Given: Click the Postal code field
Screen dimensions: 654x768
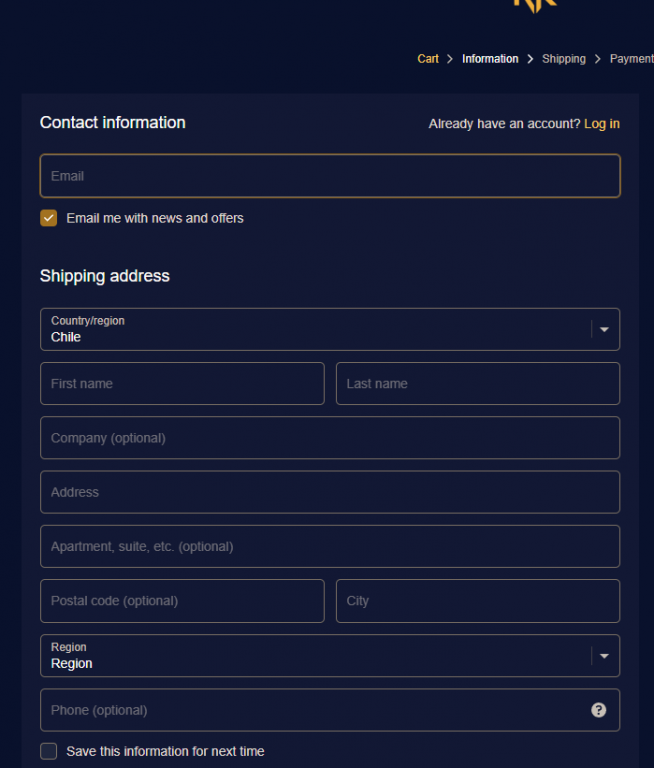Looking at the screenshot, I should (182, 601).
